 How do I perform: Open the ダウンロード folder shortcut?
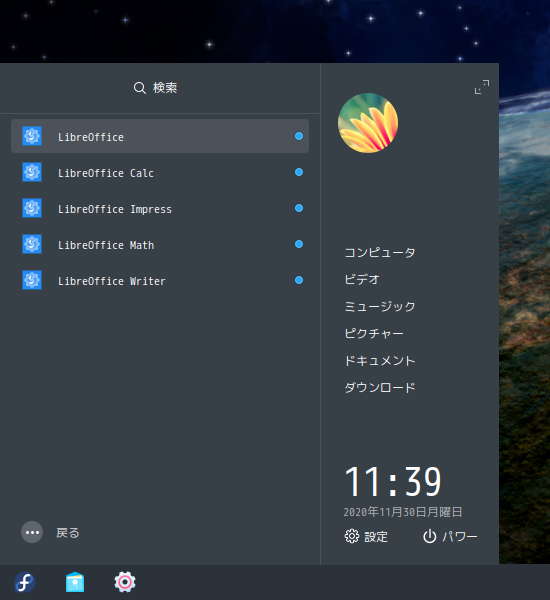point(380,388)
